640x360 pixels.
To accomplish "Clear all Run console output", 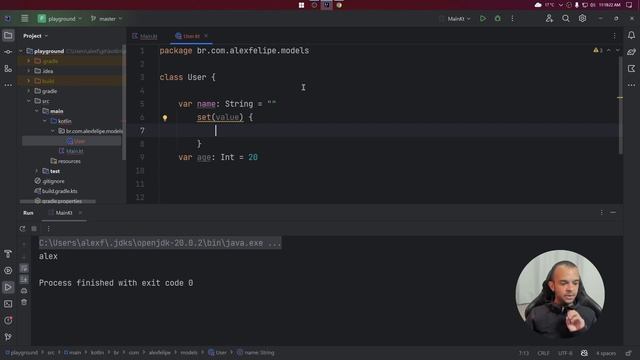I will coord(24,302).
